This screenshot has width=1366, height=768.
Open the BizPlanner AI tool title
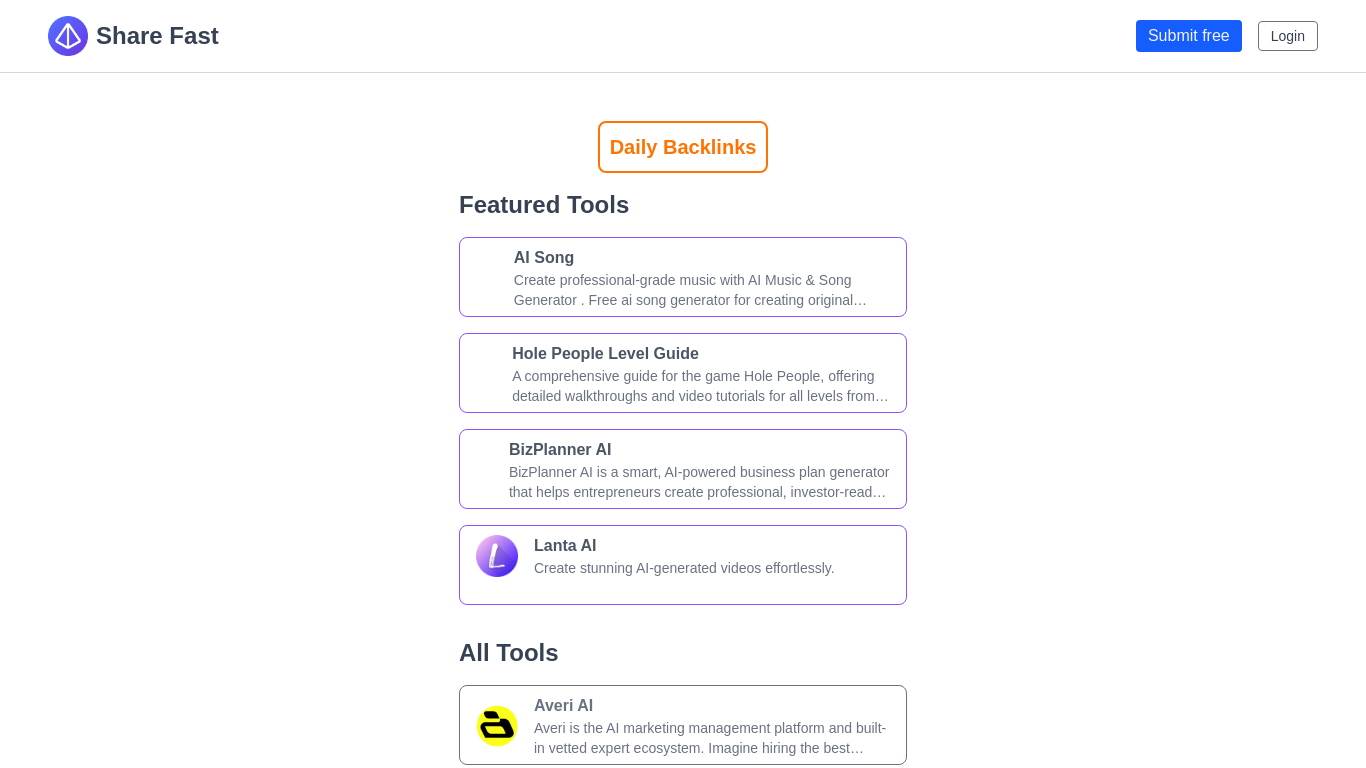[560, 450]
